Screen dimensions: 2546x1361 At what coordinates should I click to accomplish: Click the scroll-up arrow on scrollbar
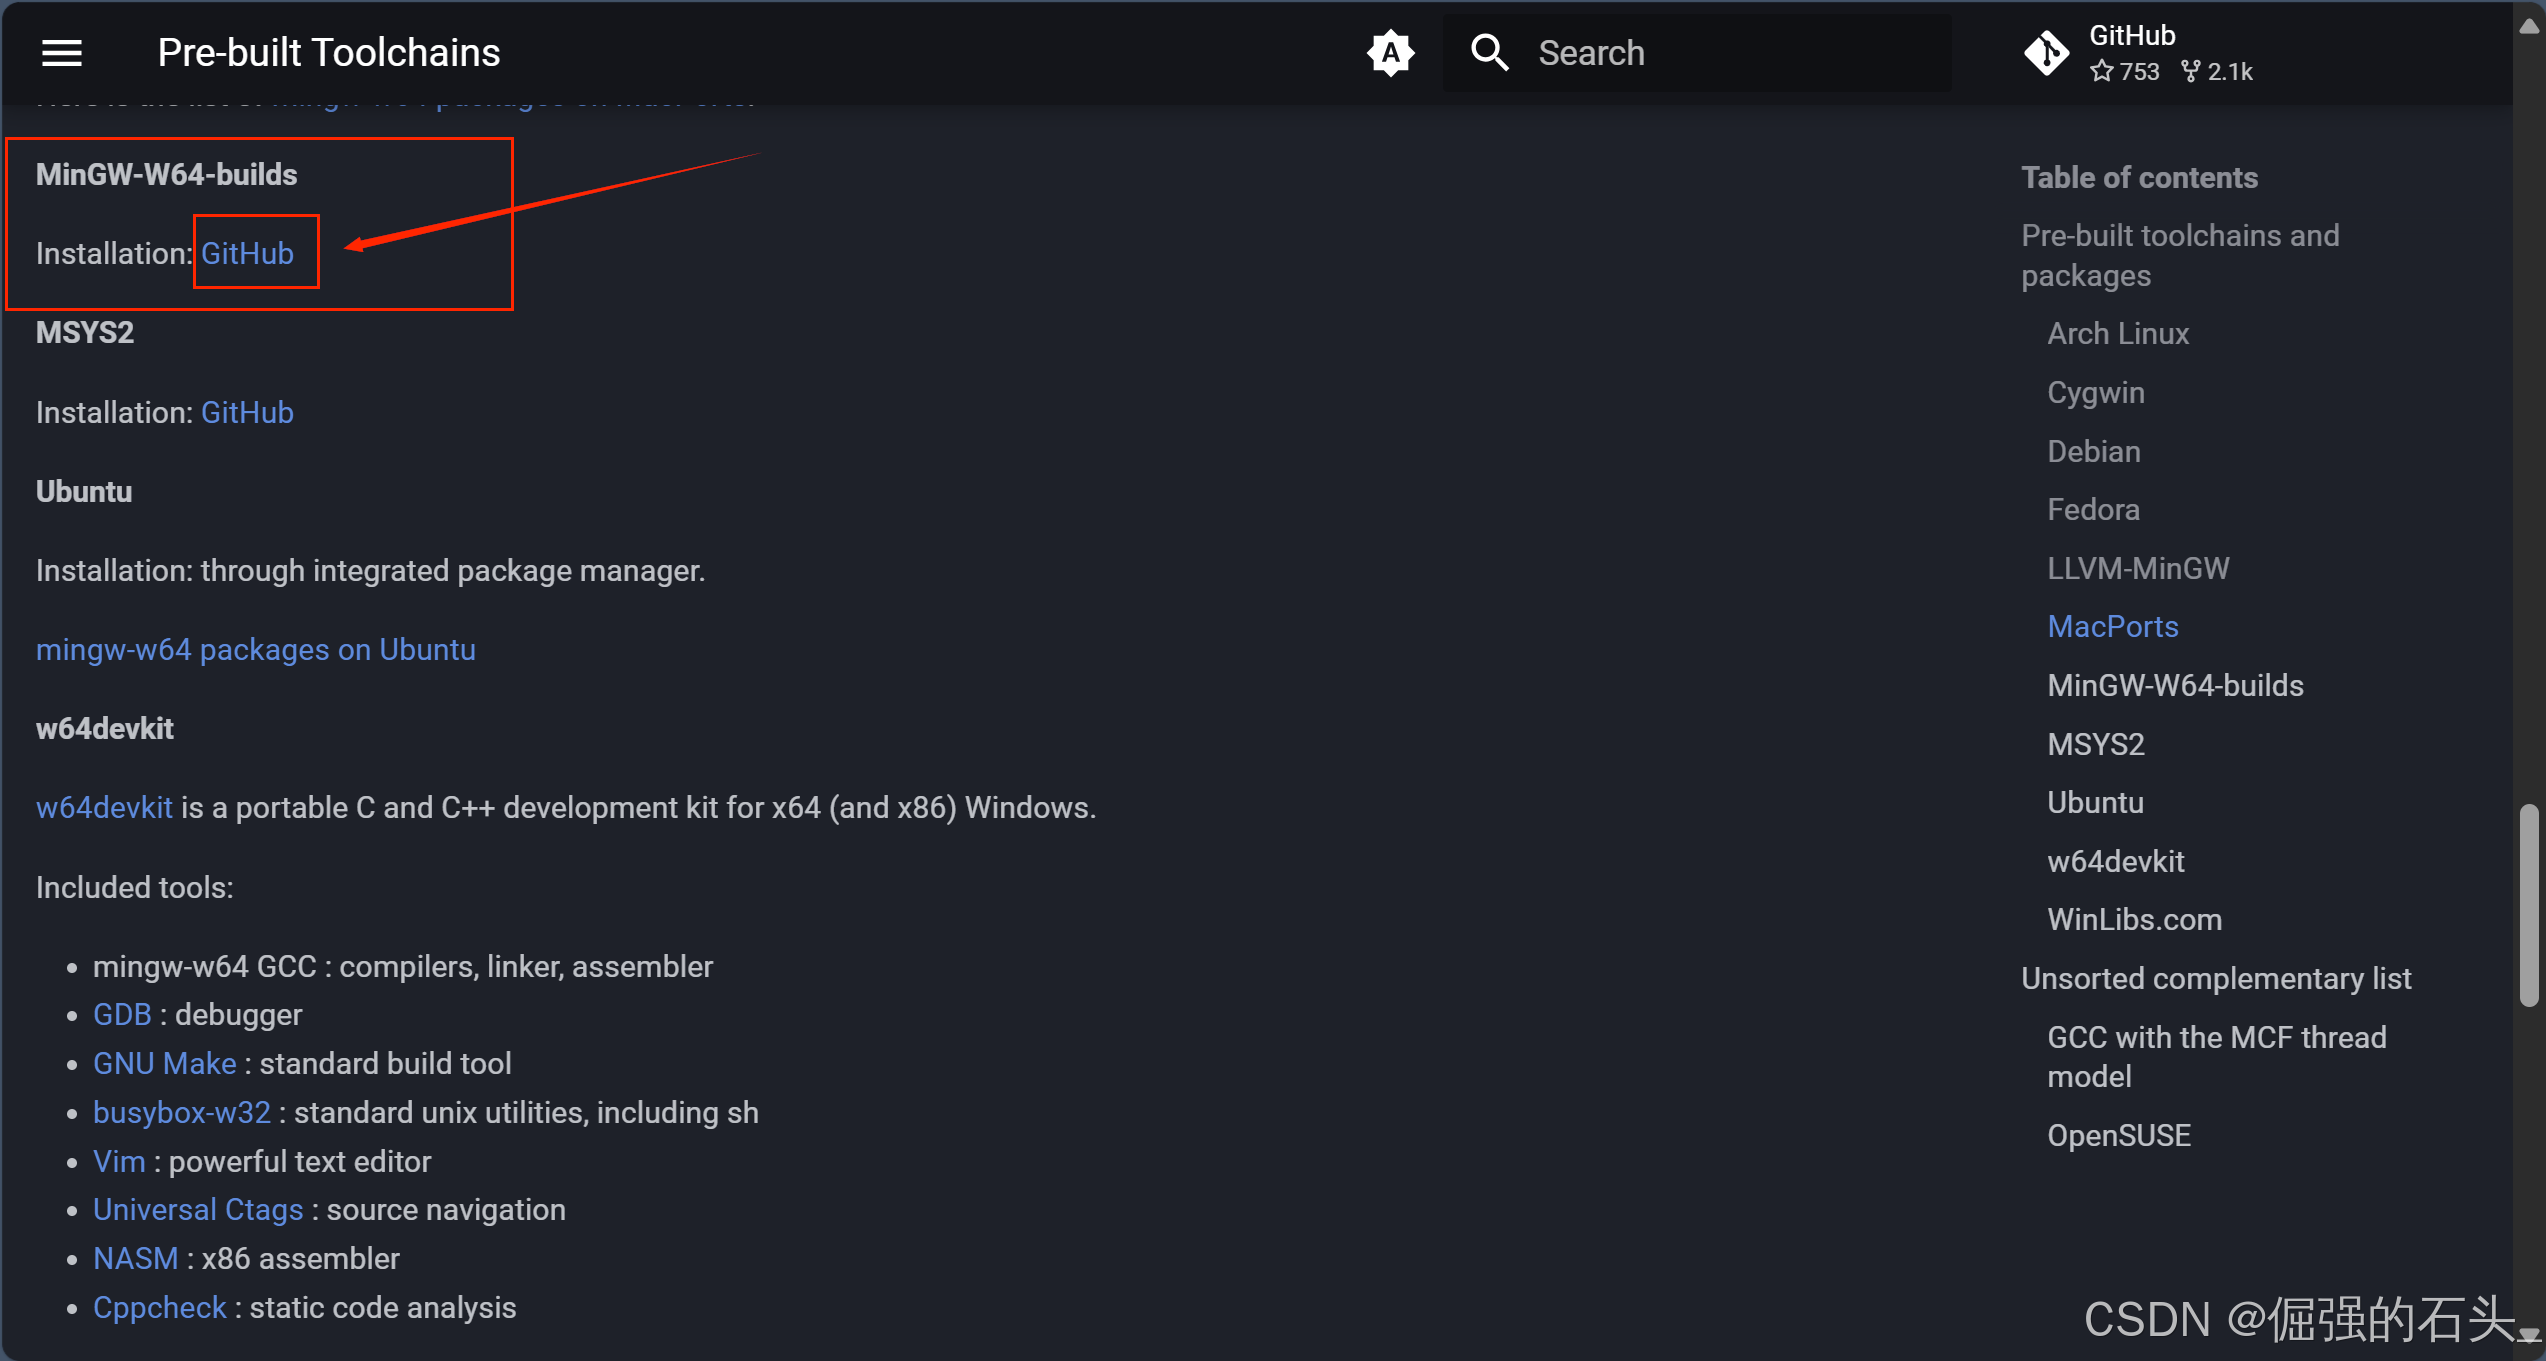(2529, 27)
